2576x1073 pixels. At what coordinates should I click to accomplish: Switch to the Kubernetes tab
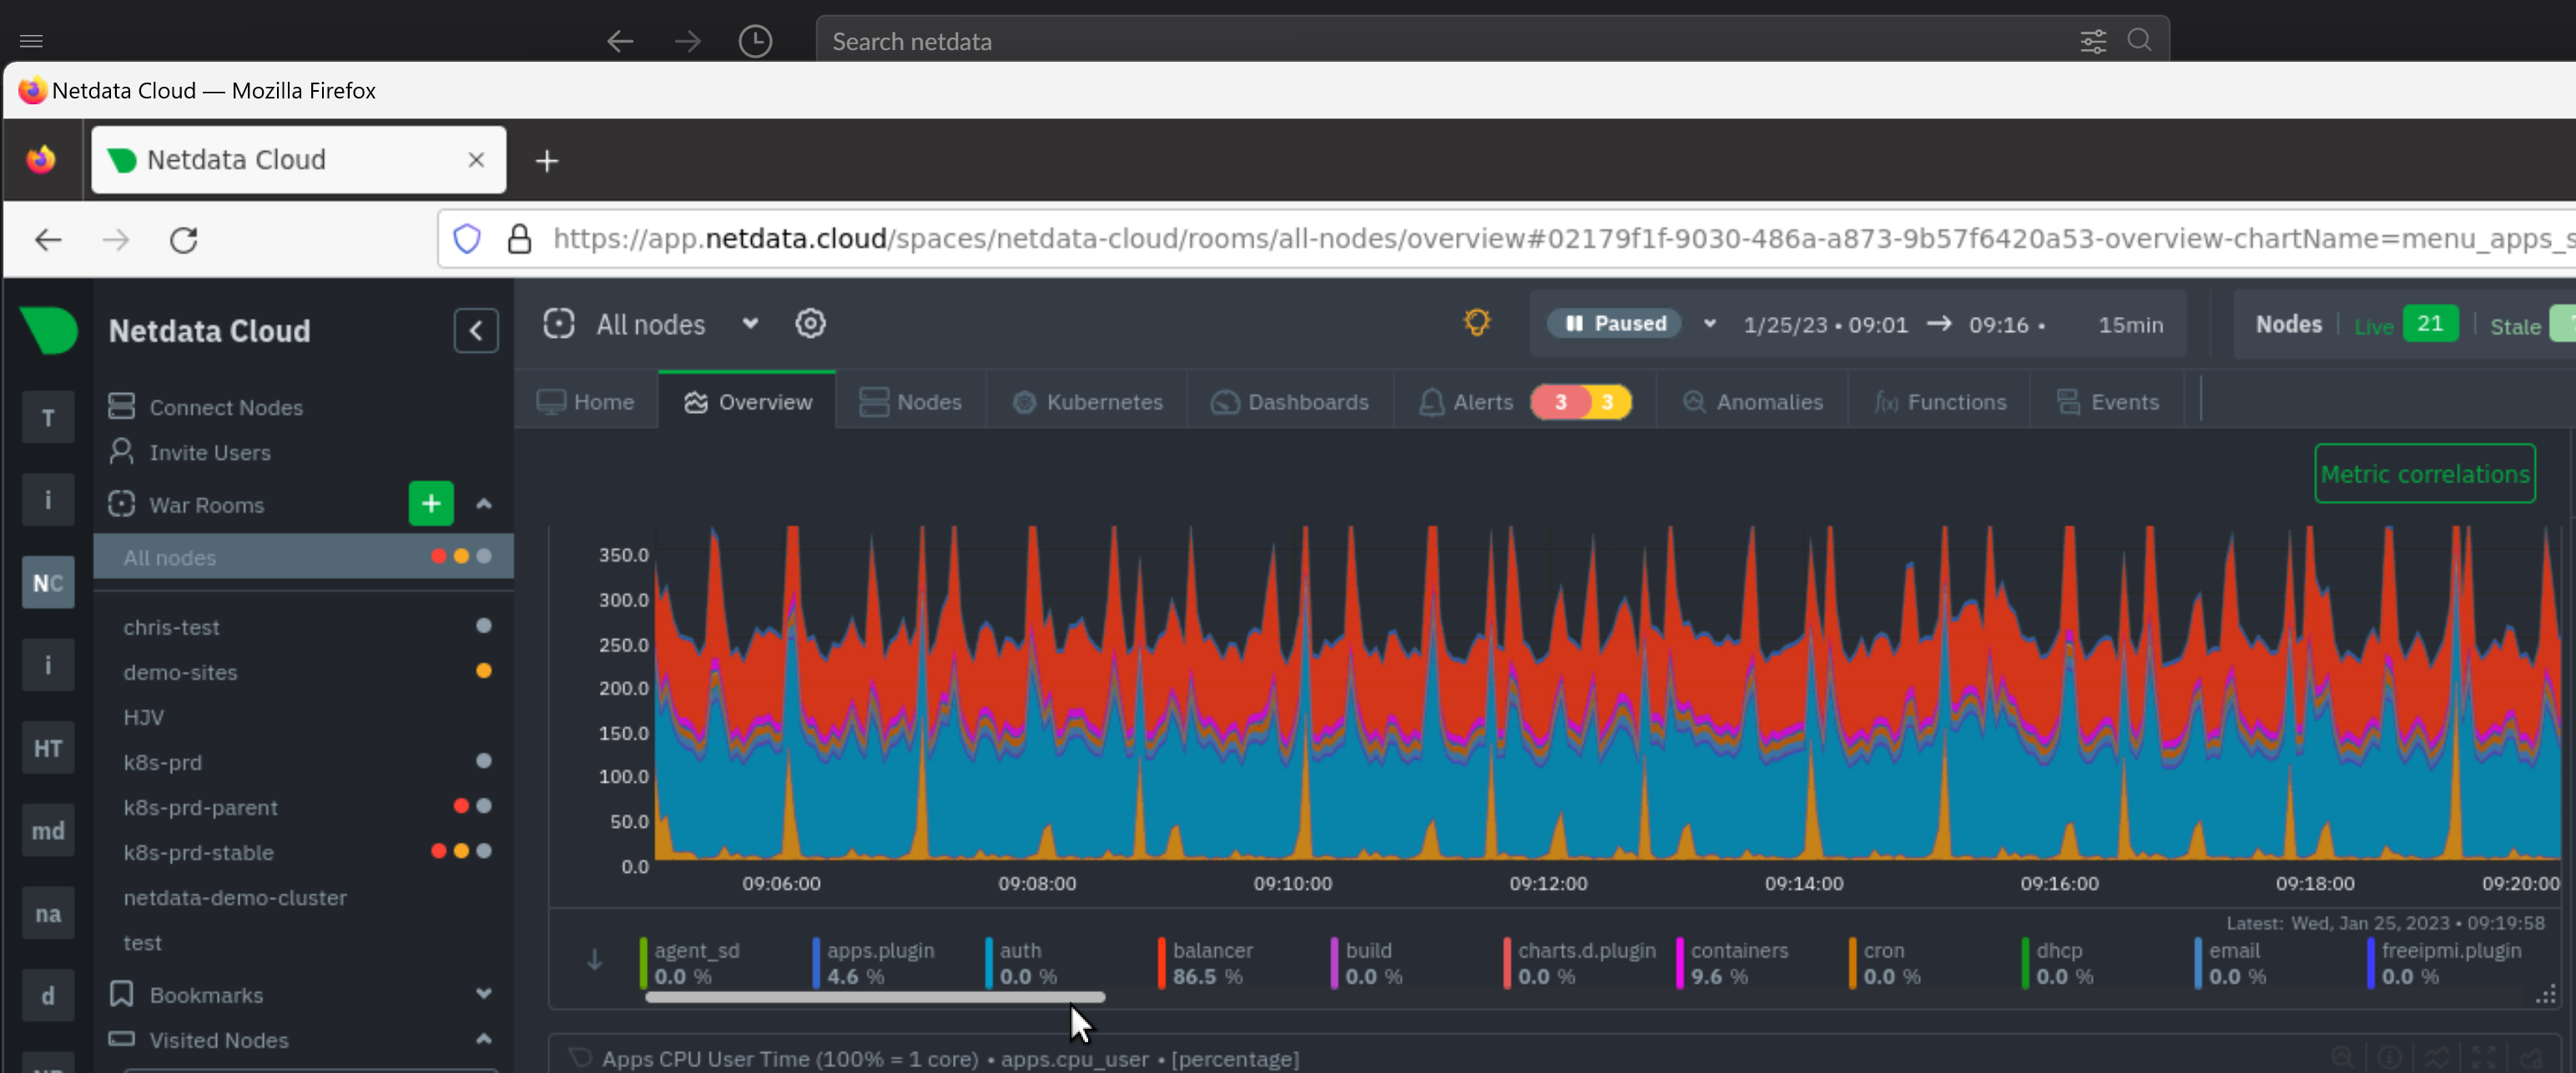pyautogui.click(x=1089, y=401)
